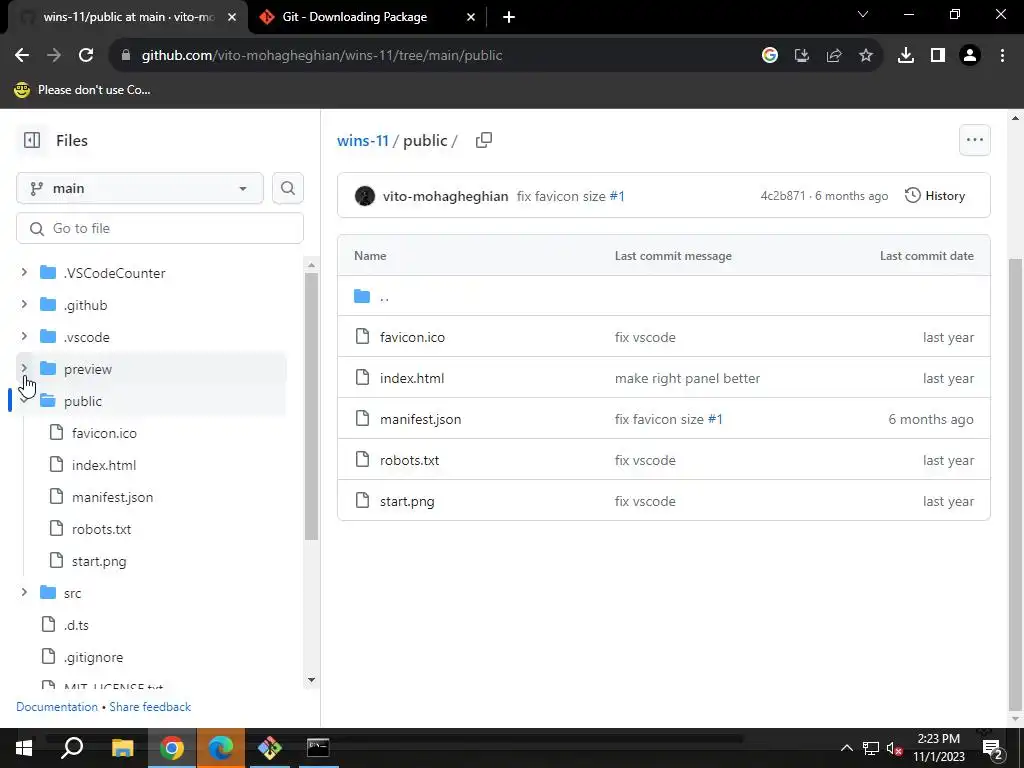The width and height of the screenshot is (1024, 768).
Task: Expand the src folder chevron
Action: pos(24,592)
